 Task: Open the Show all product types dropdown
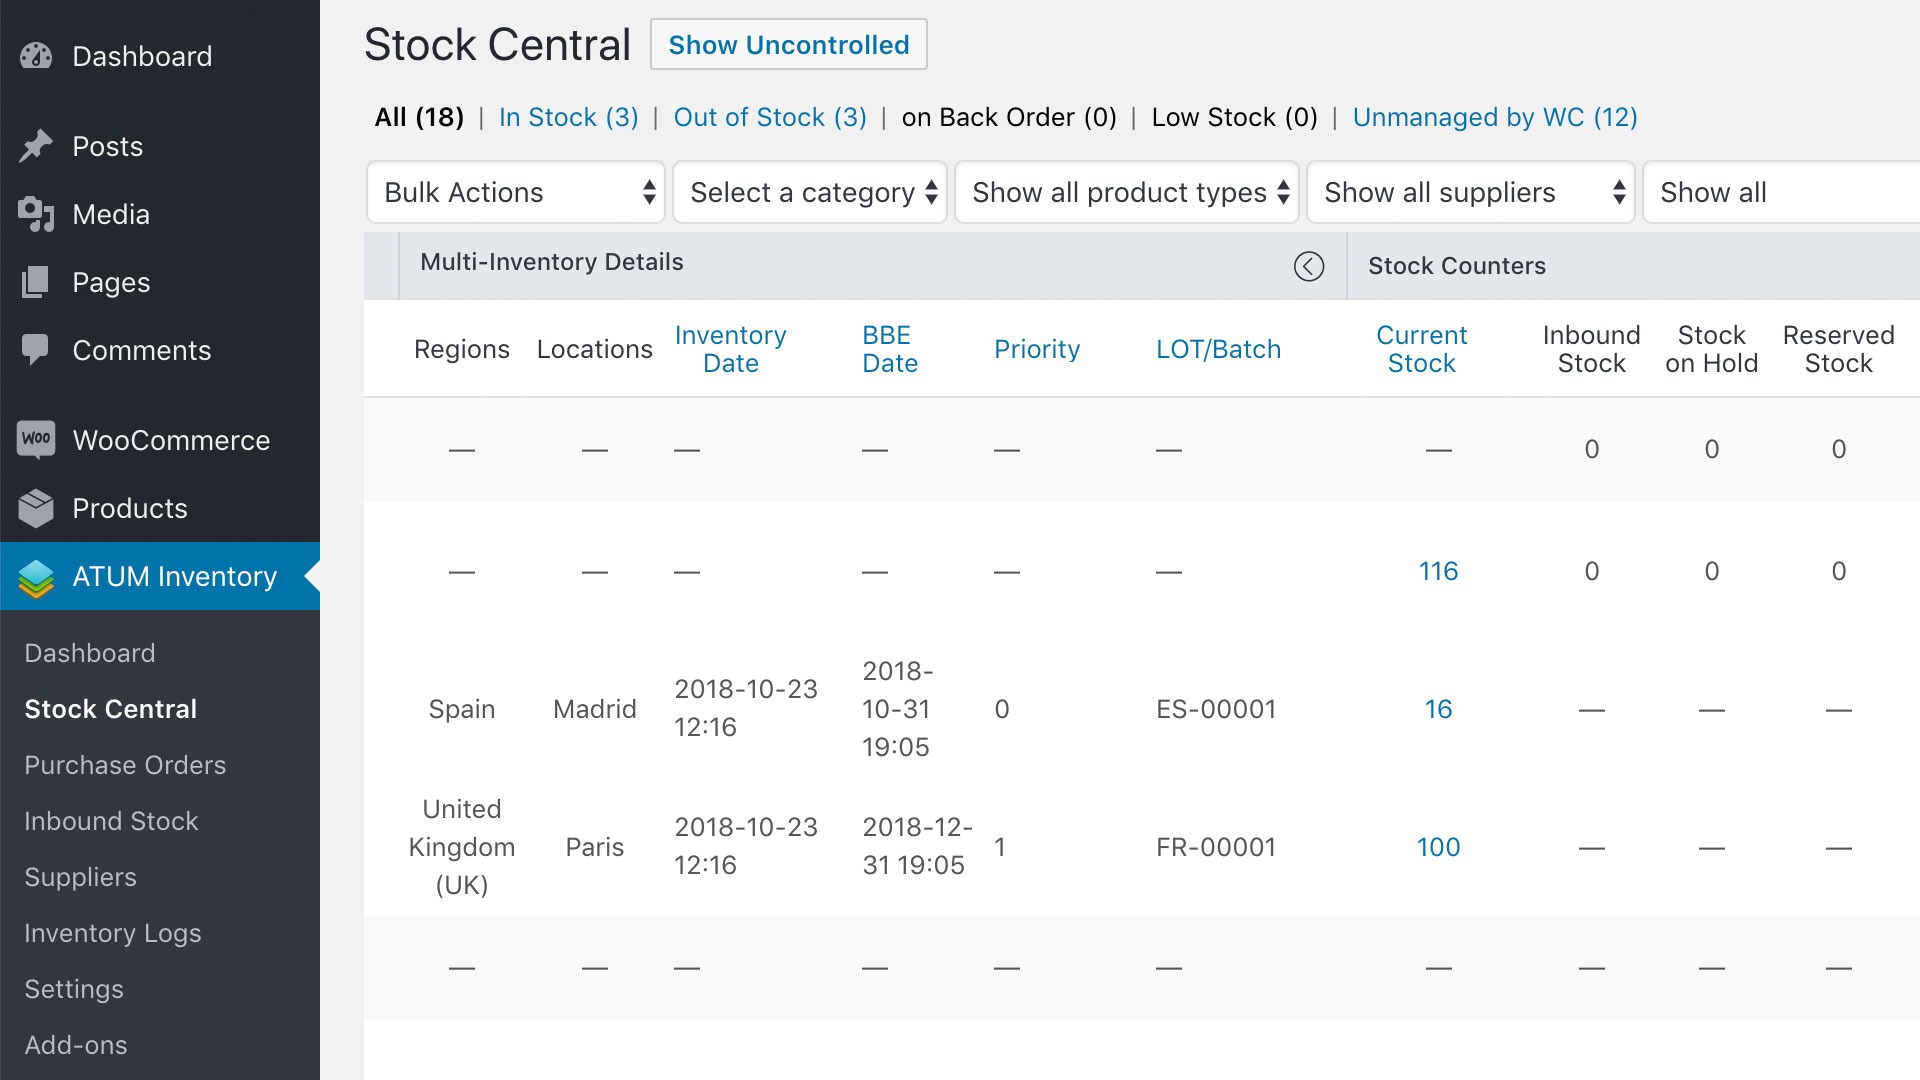1127,192
